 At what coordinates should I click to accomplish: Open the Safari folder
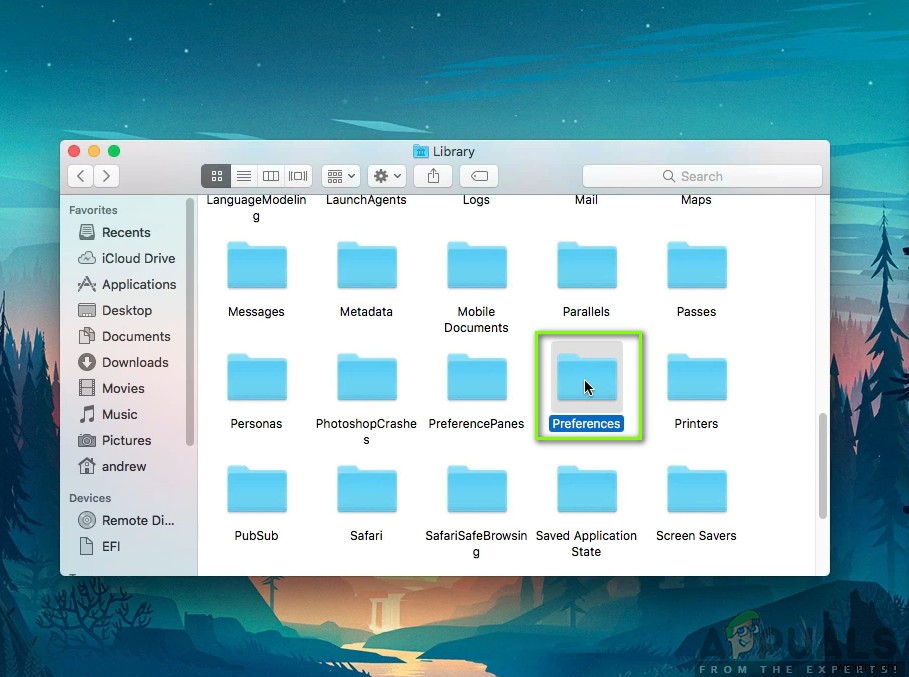[x=366, y=490]
